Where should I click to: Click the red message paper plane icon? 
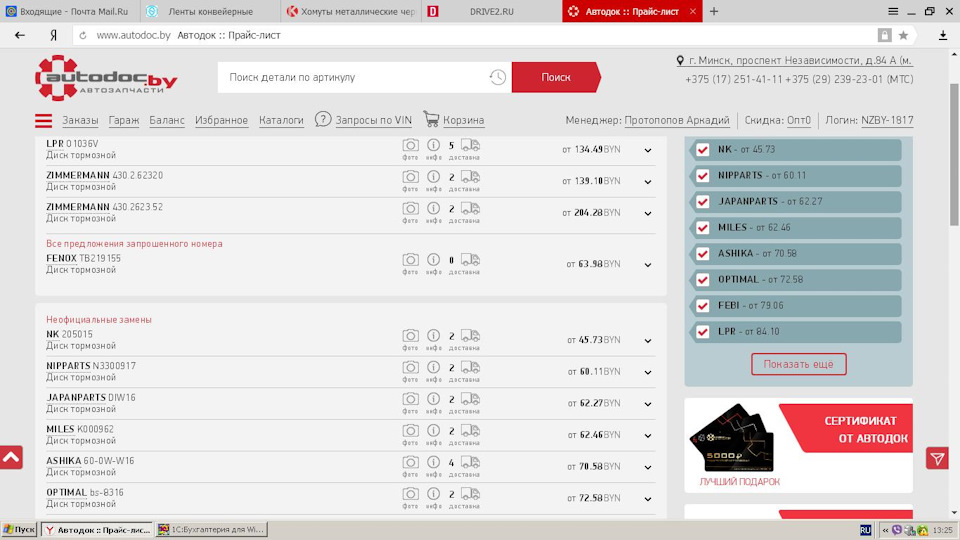[x=937, y=458]
